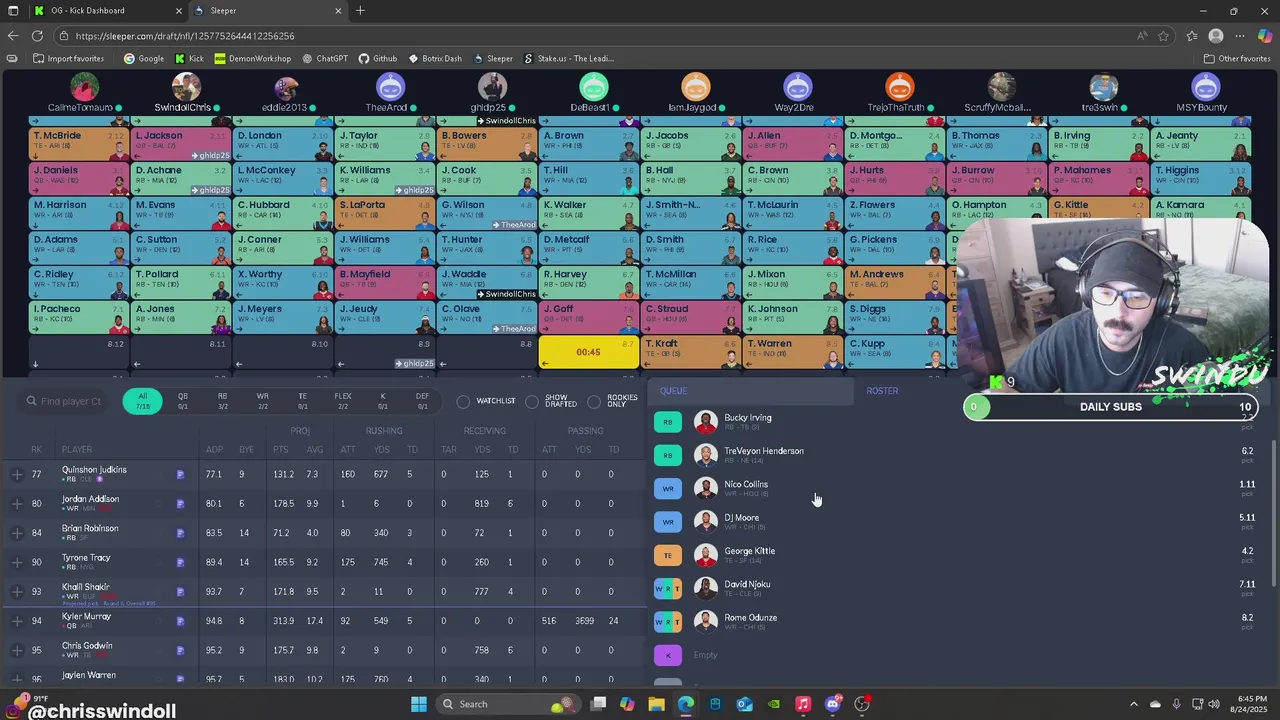Sort players by PTS column header
The width and height of the screenshot is (1280, 720).
pos(281,450)
